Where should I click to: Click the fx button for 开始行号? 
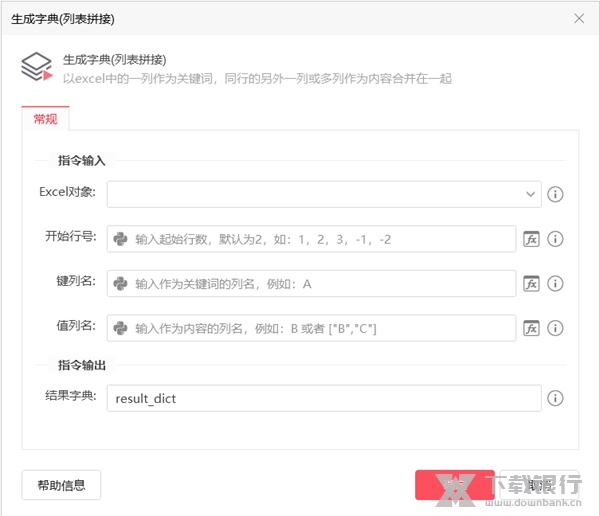(532, 239)
